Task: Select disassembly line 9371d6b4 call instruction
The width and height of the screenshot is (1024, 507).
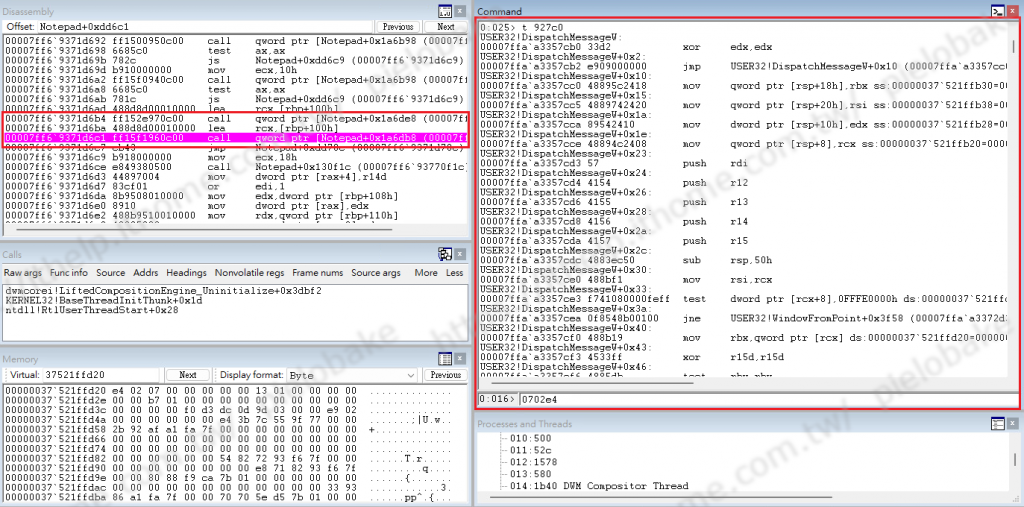Action: [236, 118]
